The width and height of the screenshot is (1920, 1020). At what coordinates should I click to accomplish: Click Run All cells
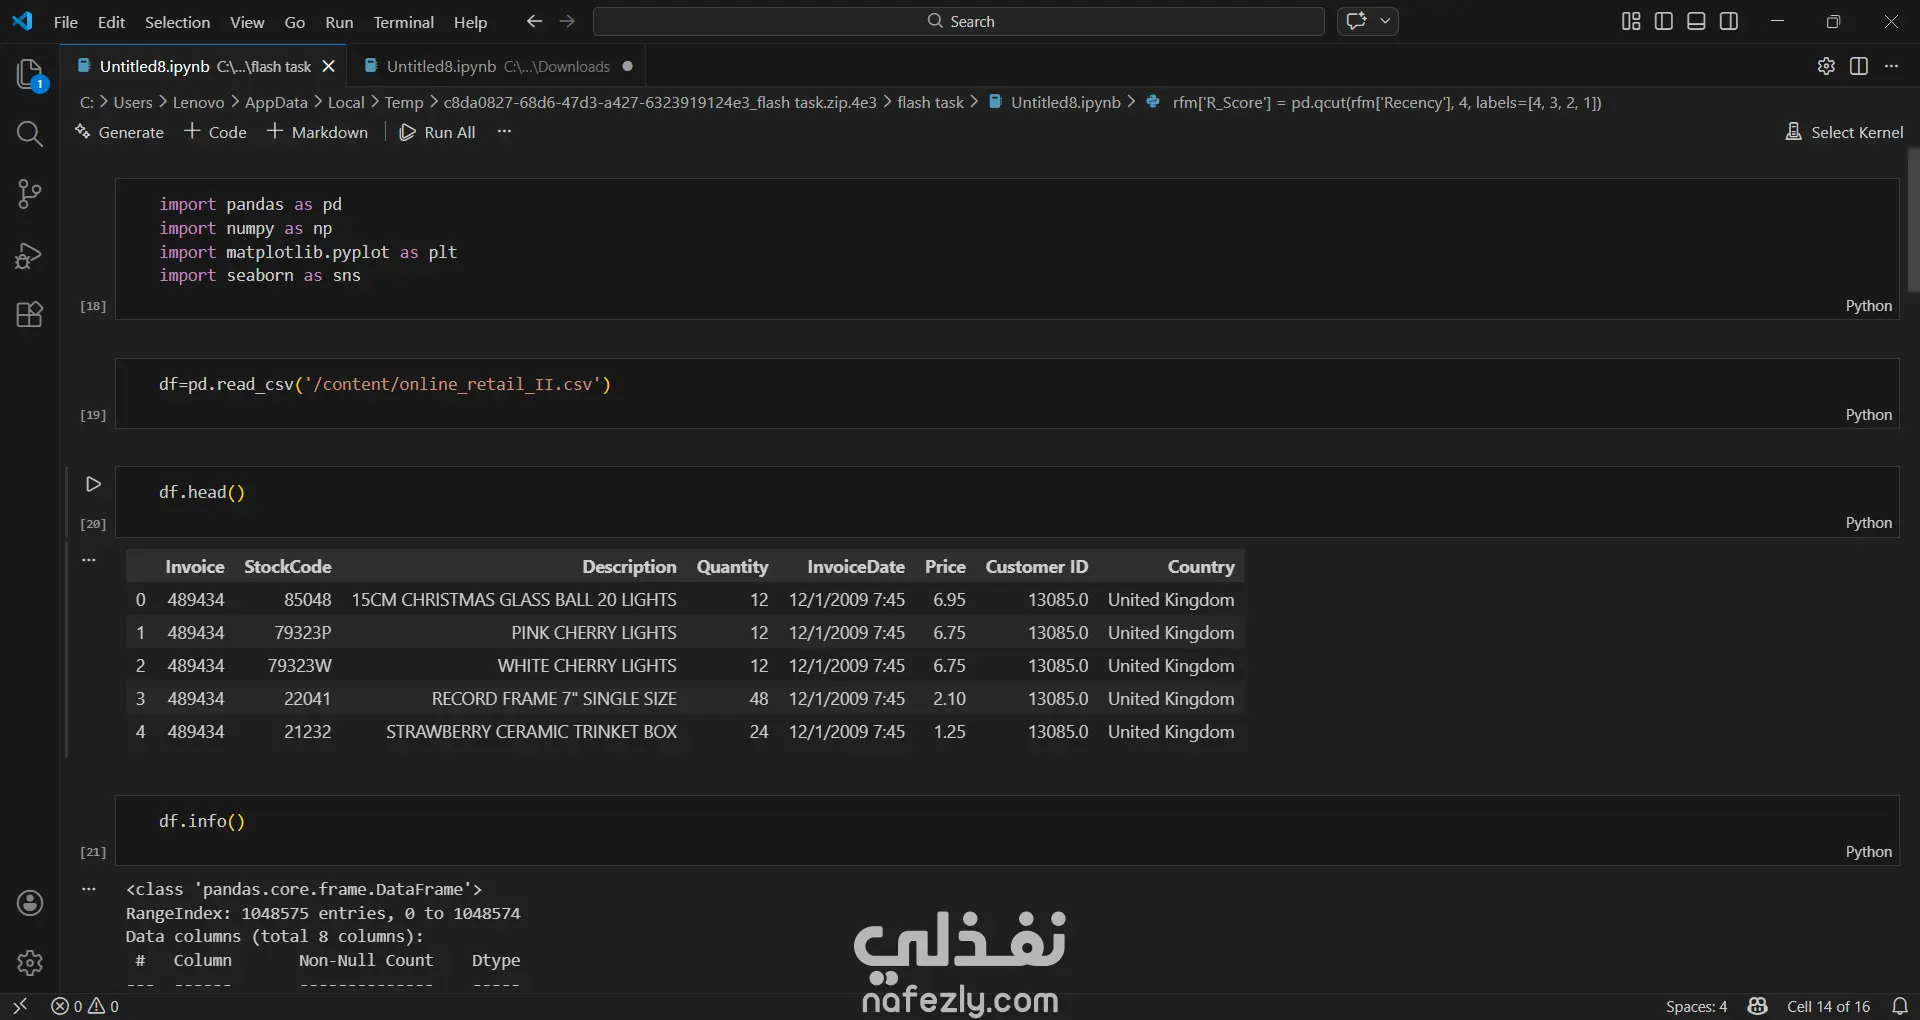(x=437, y=132)
